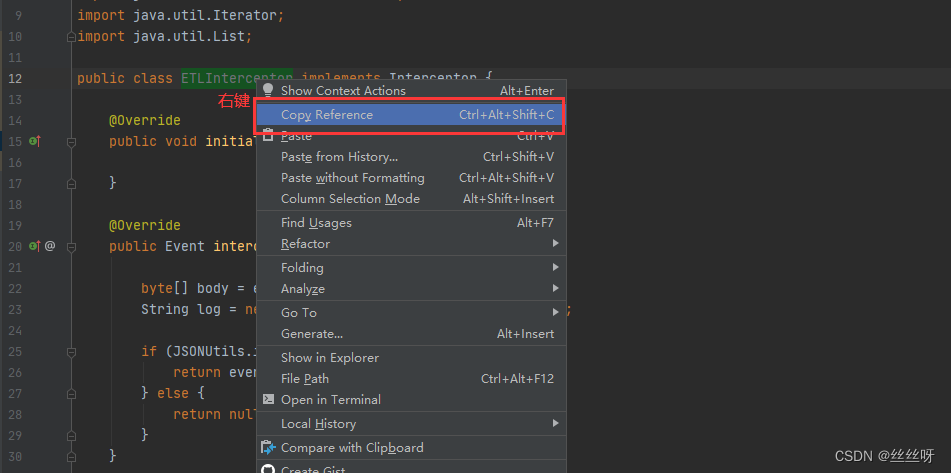The height and width of the screenshot is (473, 951).
Task: Click the terminal icon beside Open in Terminal
Action: coord(268,400)
